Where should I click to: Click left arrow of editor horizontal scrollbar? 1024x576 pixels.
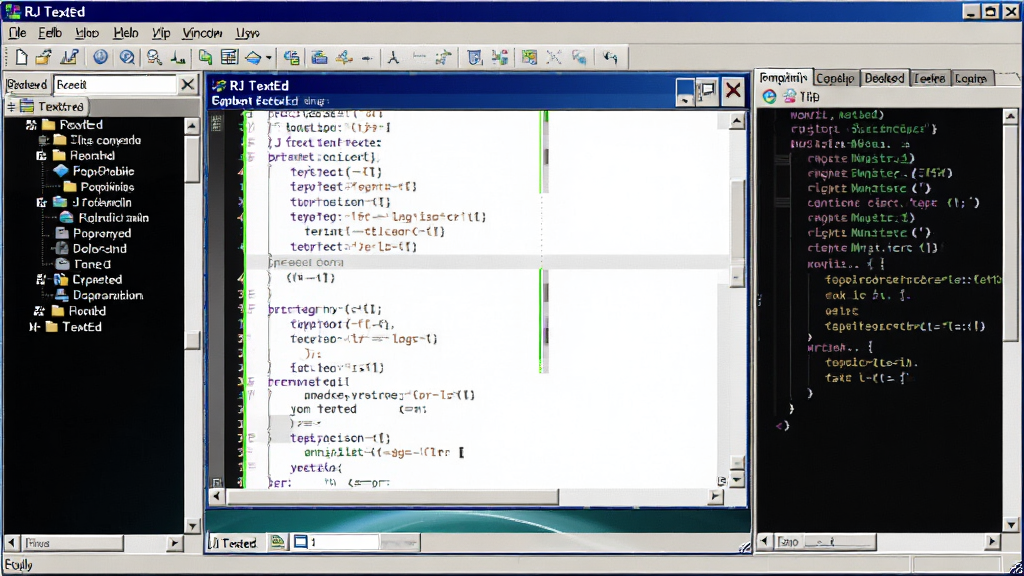click(x=216, y=496)
